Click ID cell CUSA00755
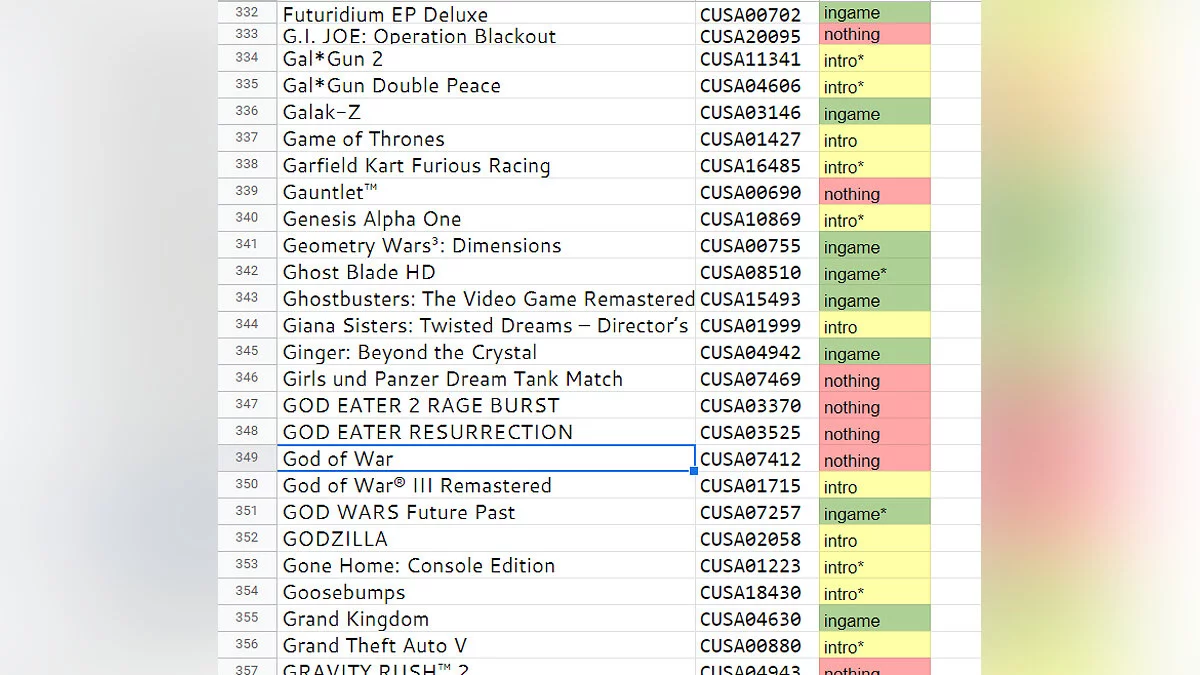 [x=757, y=246]
